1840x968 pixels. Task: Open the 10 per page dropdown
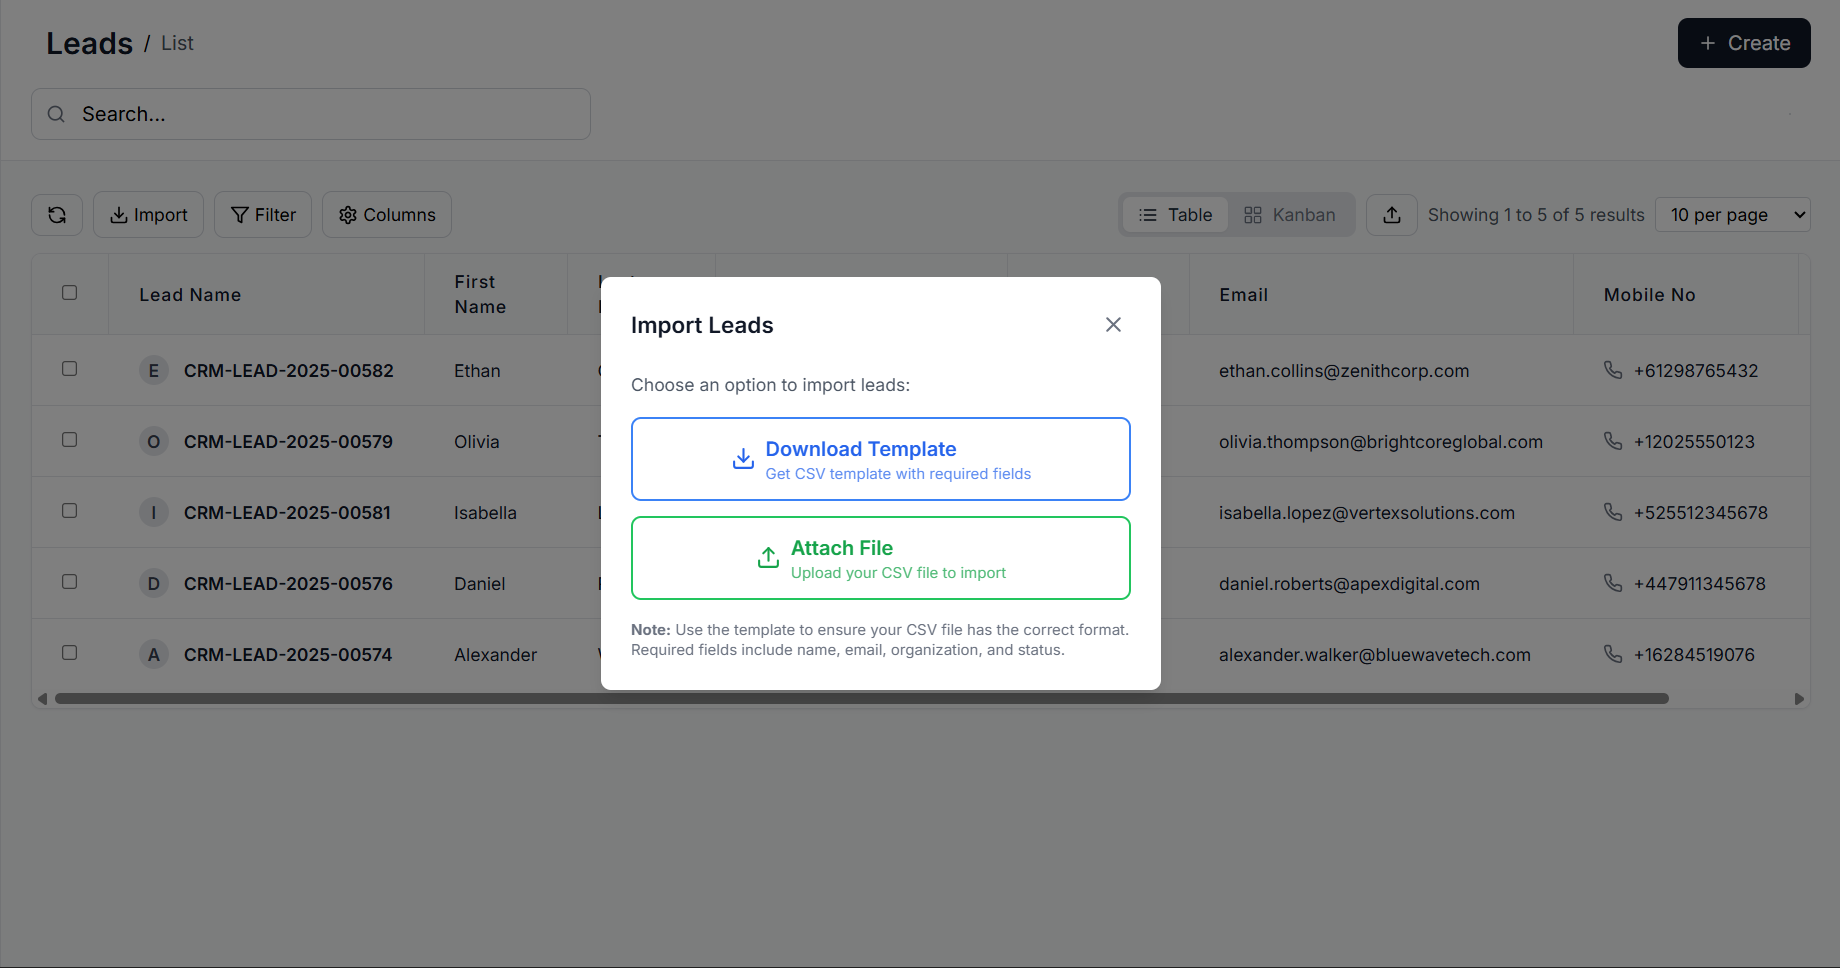1732,215
